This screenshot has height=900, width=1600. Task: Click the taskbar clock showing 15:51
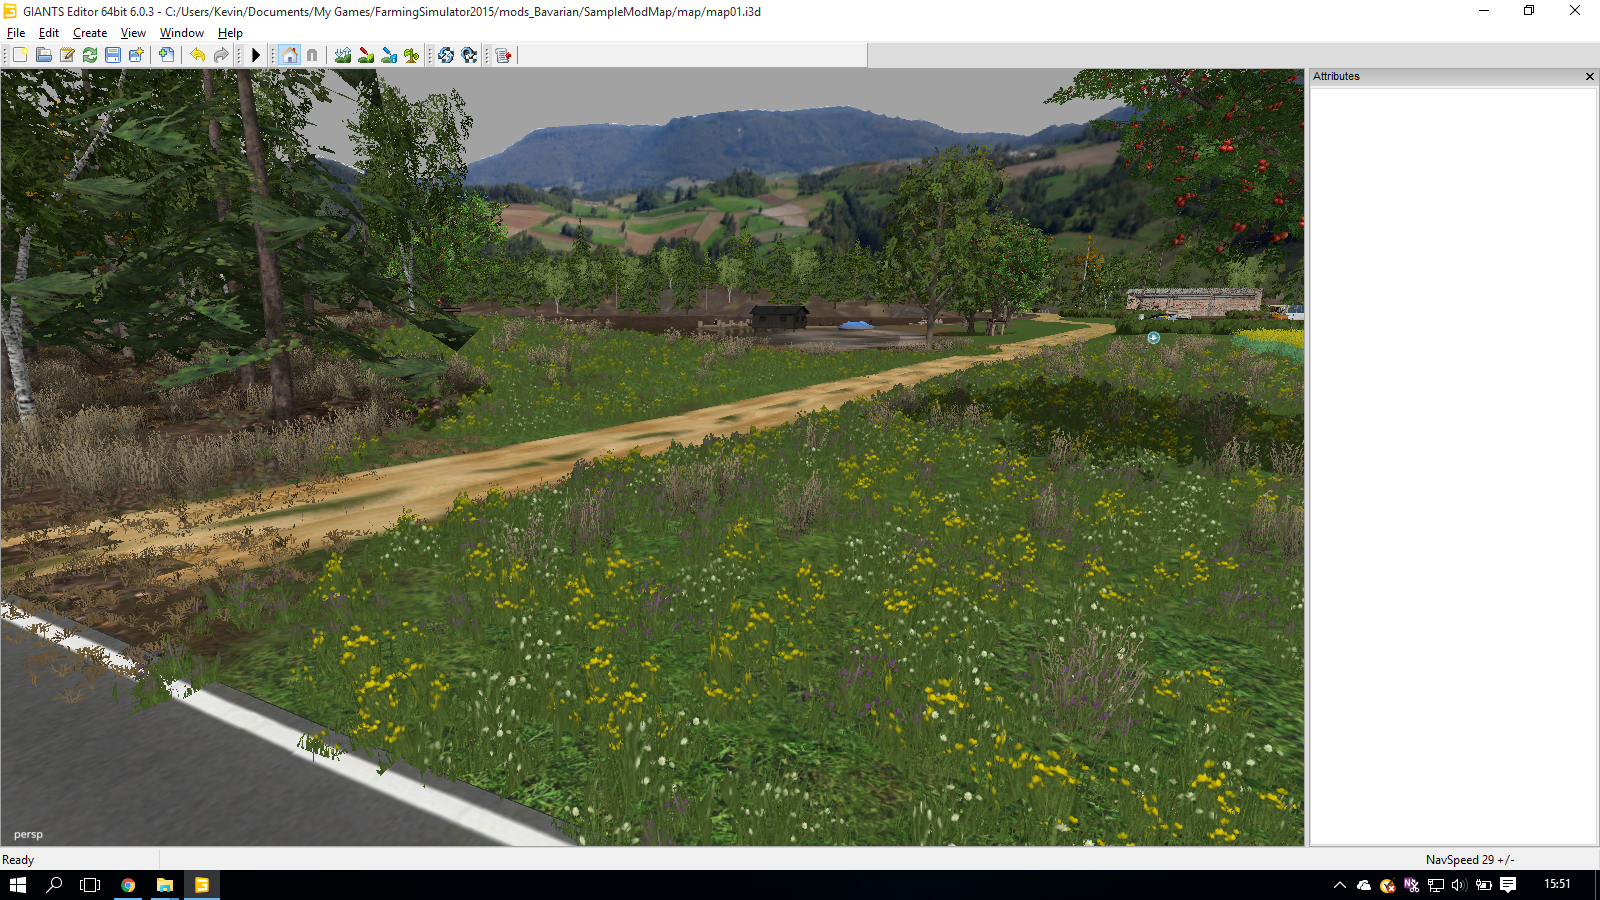[1557, 884]
